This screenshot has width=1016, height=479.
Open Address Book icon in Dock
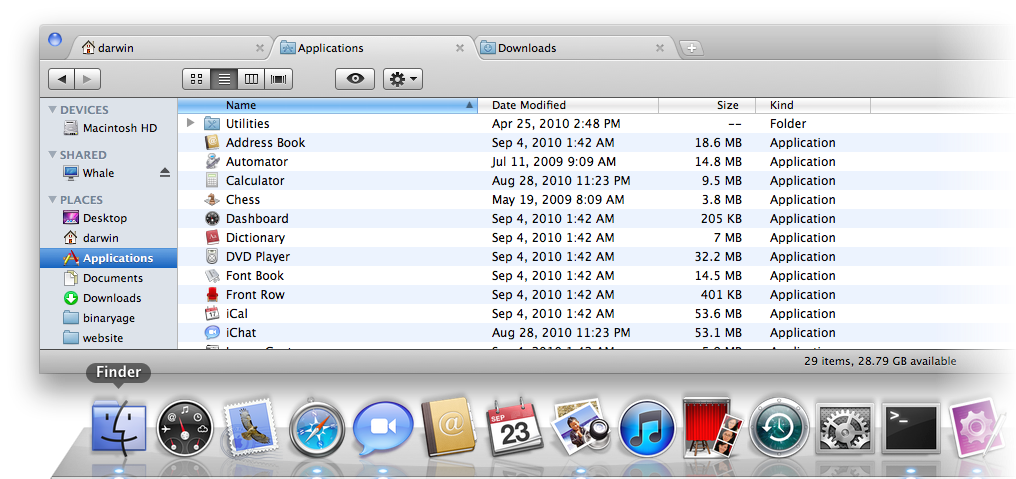point(448,426)
